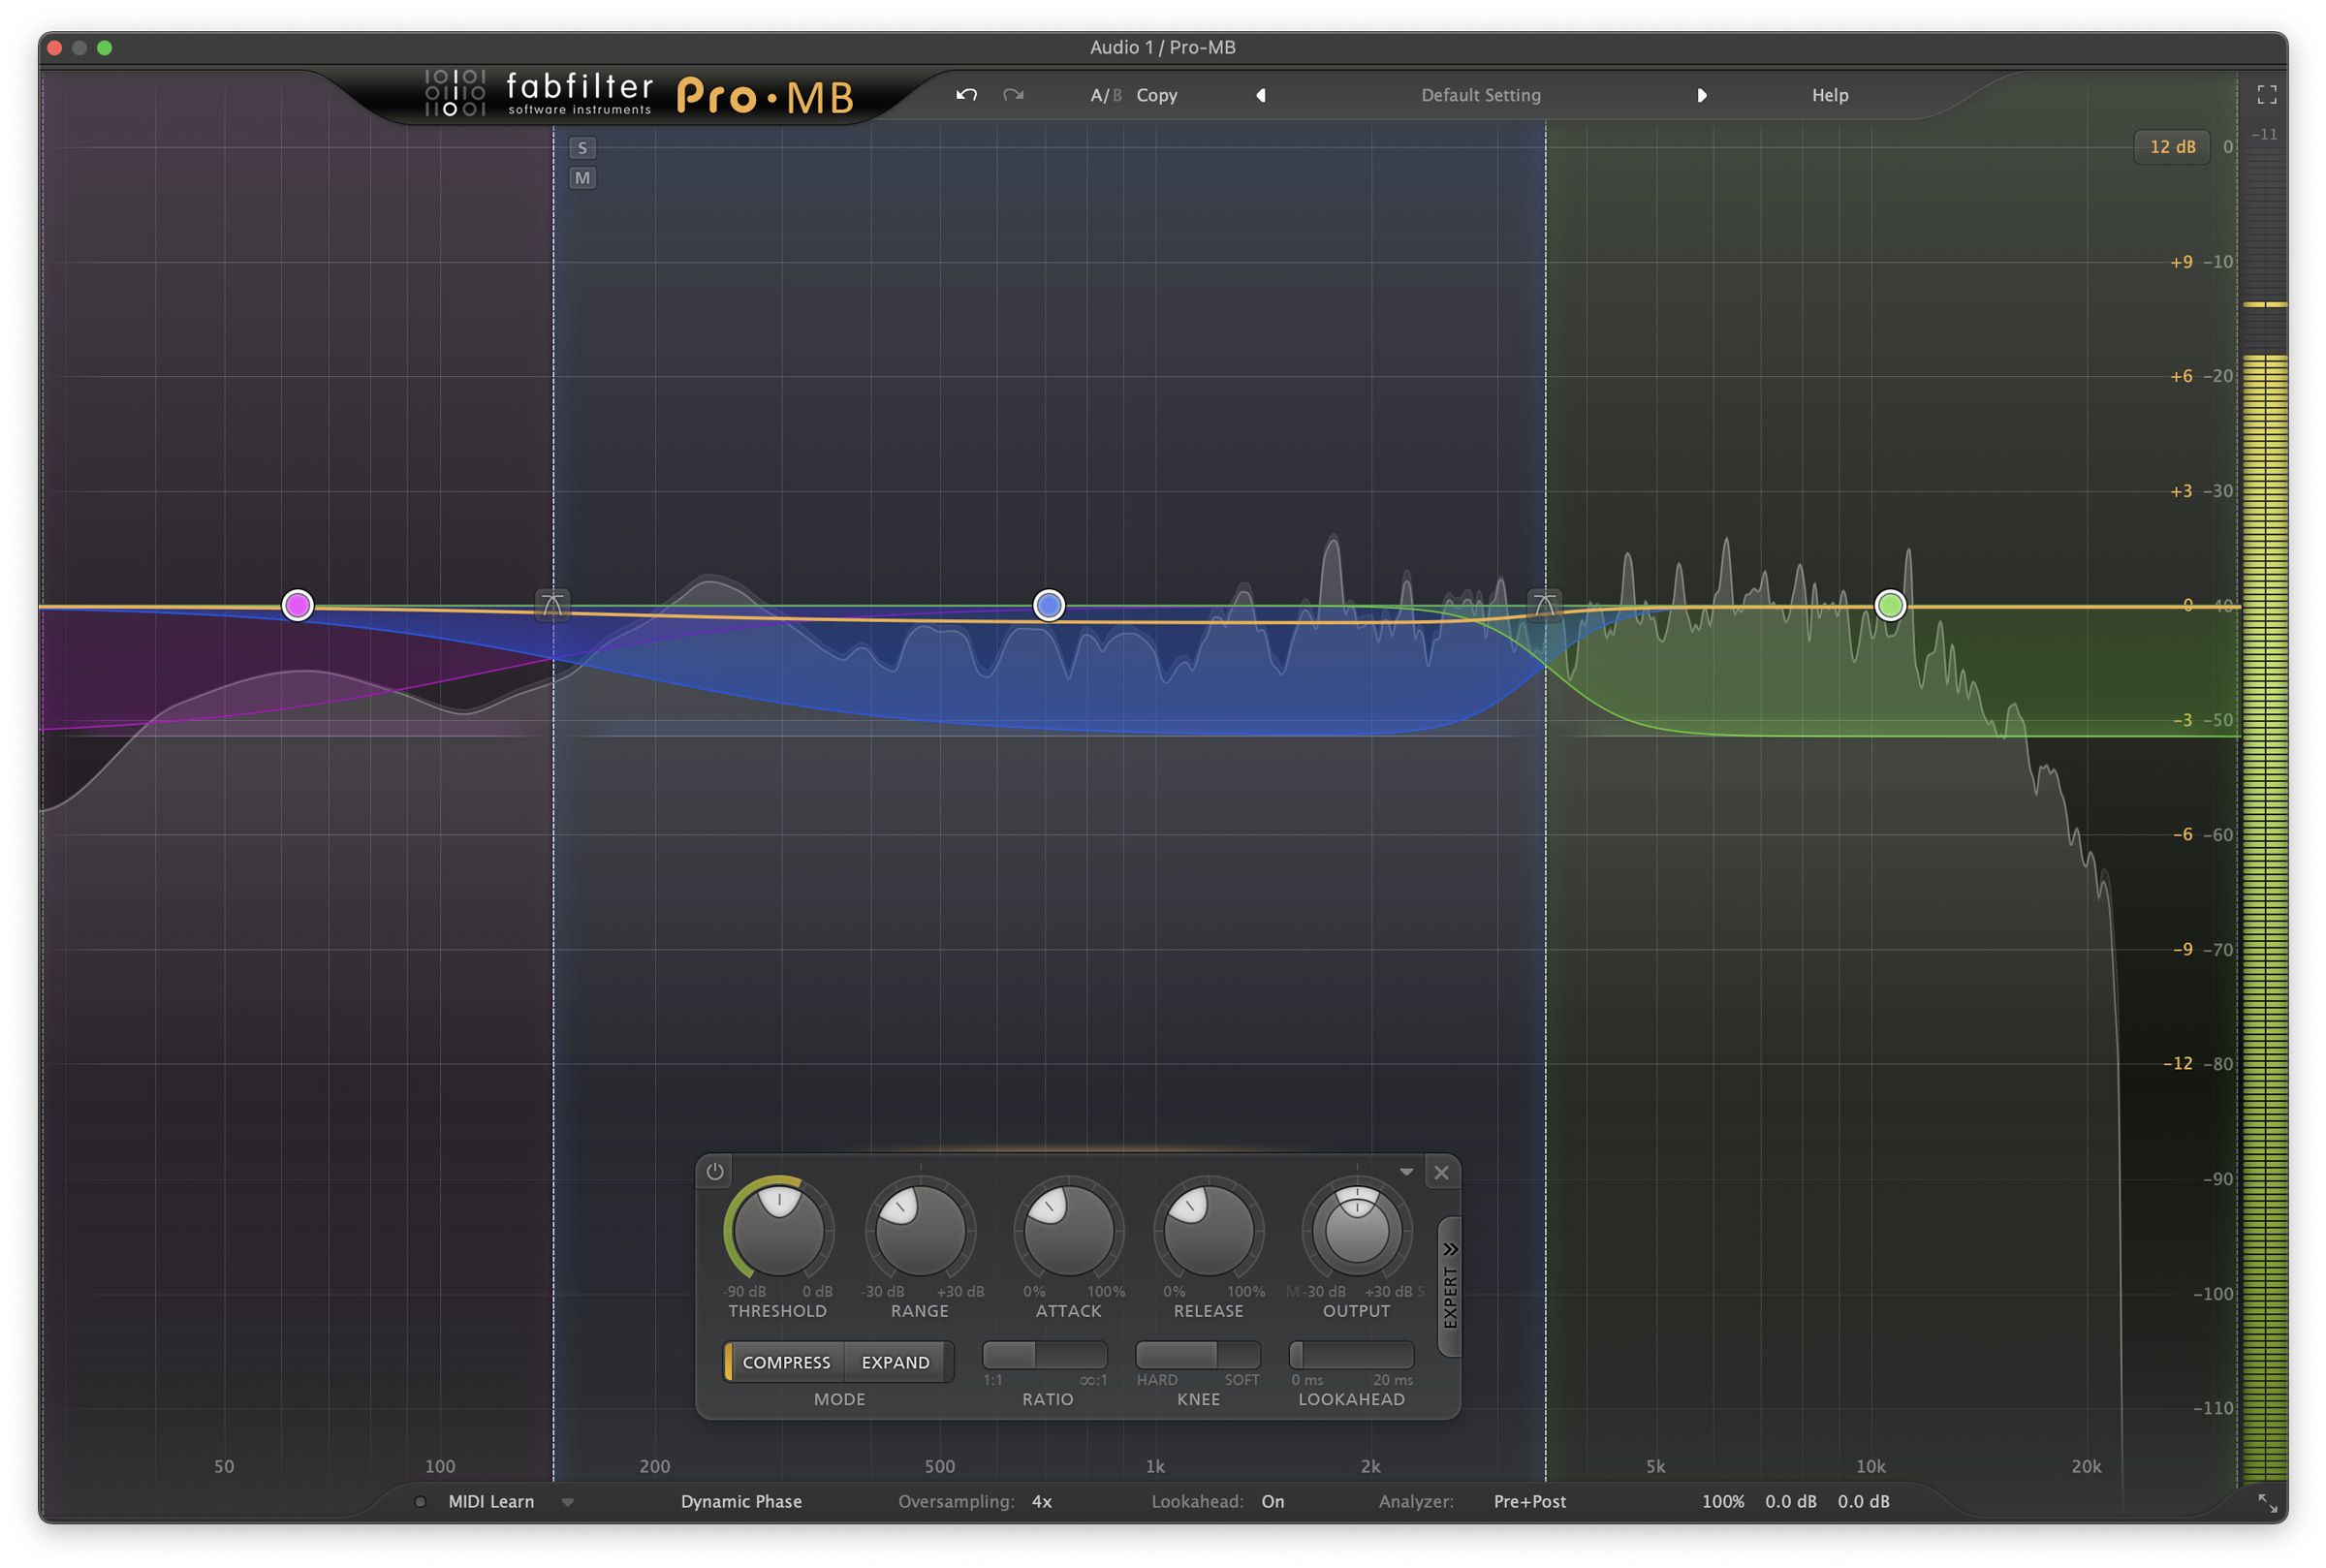Toggle A/B comparison state

(1105, 95)
